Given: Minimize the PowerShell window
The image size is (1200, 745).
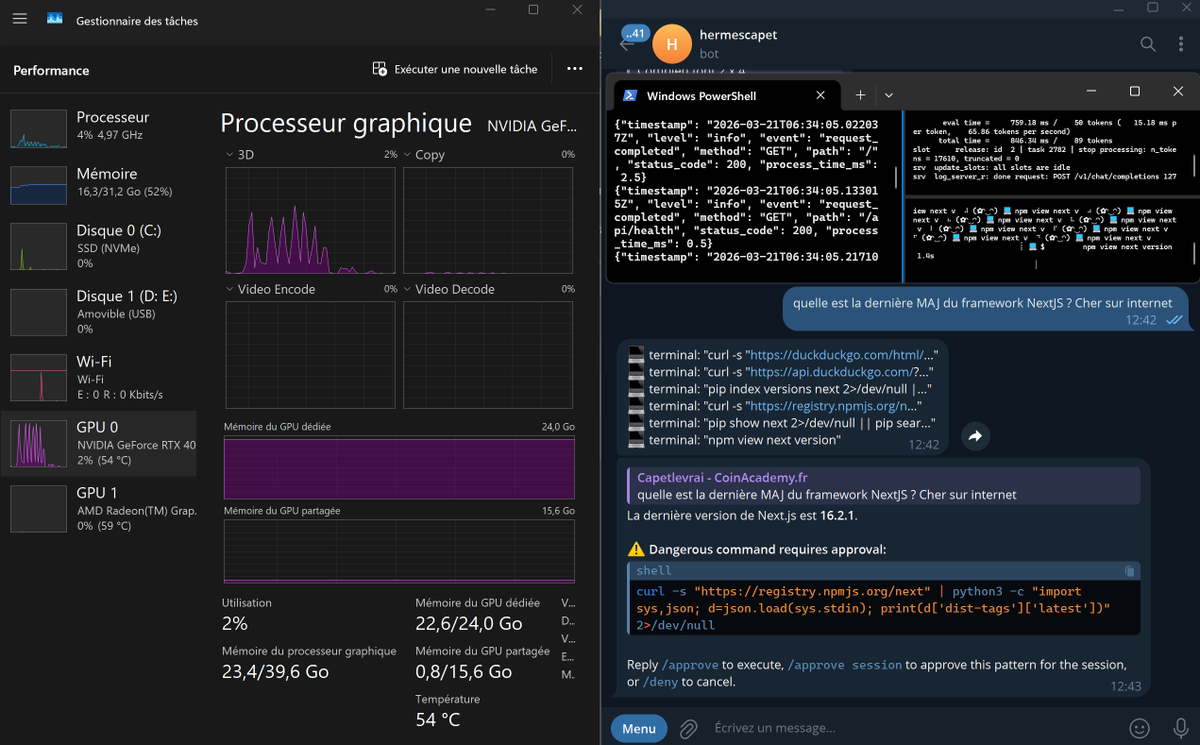Looking at the screenshot, I should pyautogui.click(x=1089, y=91).
